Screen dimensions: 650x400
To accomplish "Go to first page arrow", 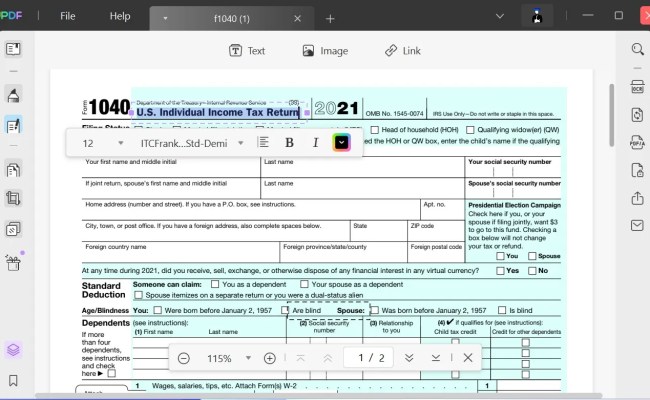I will tap(301, 358).
